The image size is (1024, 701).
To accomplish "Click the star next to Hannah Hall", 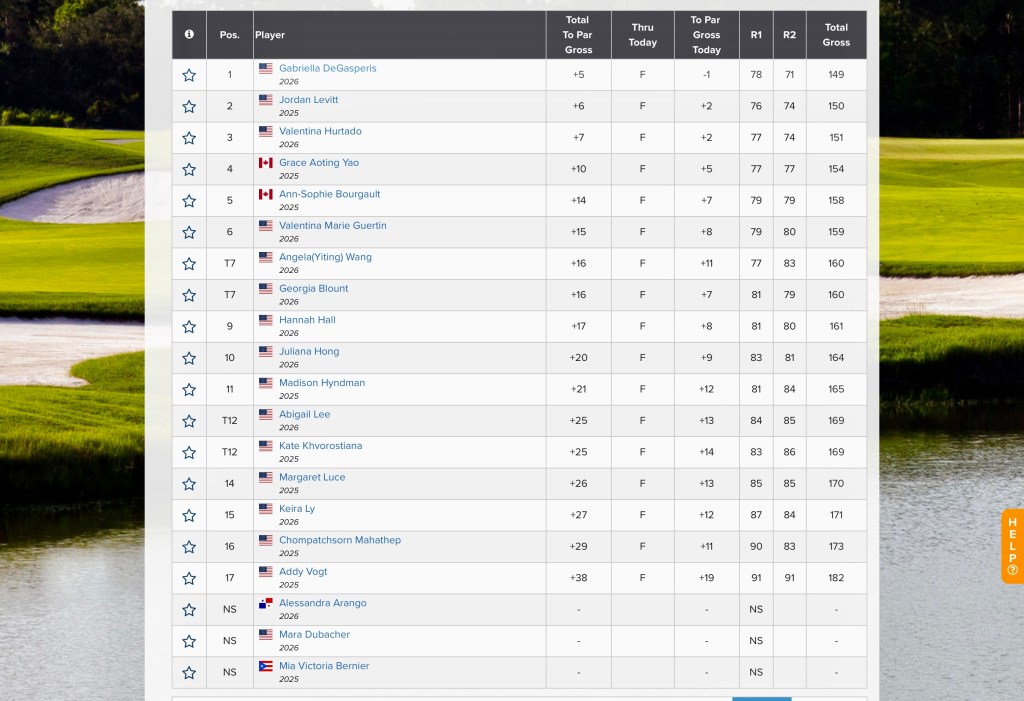I will pos(189,327).
